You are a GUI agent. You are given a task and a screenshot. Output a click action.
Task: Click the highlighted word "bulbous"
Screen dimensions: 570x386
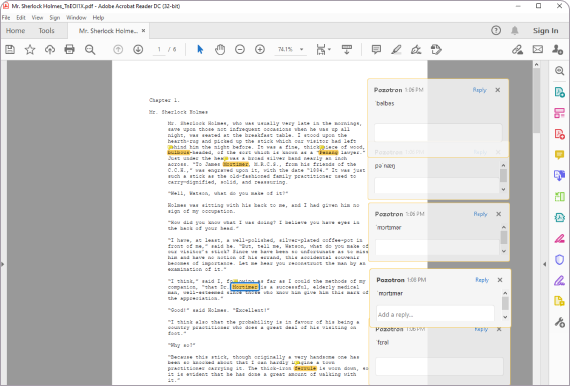[178, 153]
